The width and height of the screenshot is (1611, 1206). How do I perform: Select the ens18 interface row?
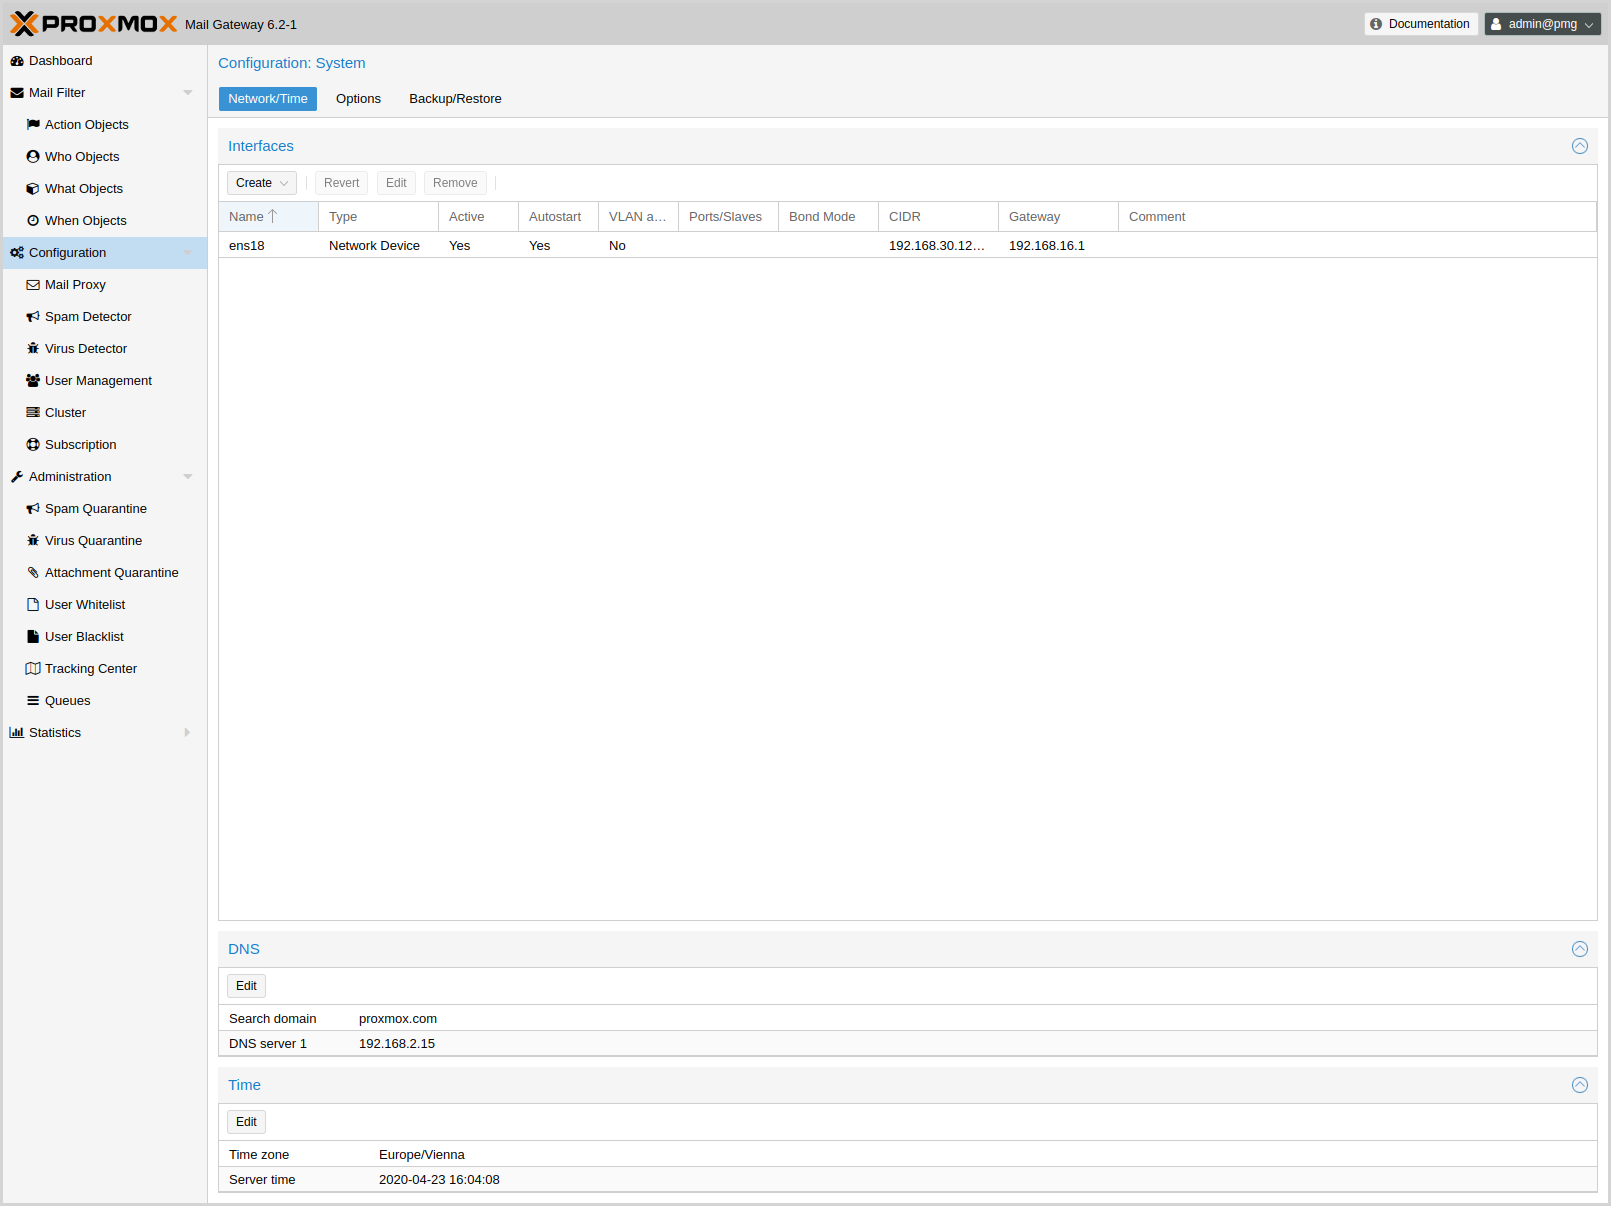tap(600, 246)
